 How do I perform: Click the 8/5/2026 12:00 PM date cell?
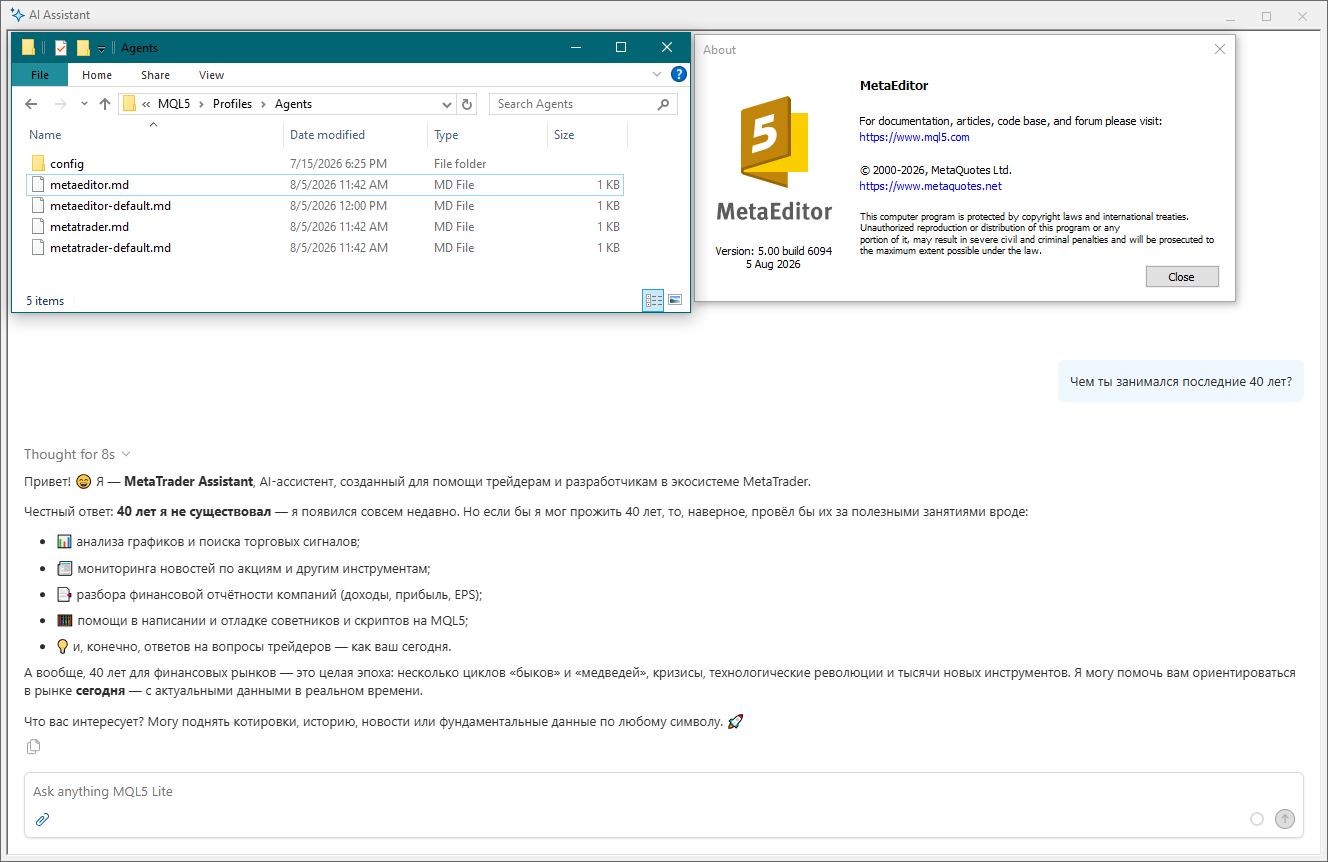pyautogui.click(x=339, y=206)
